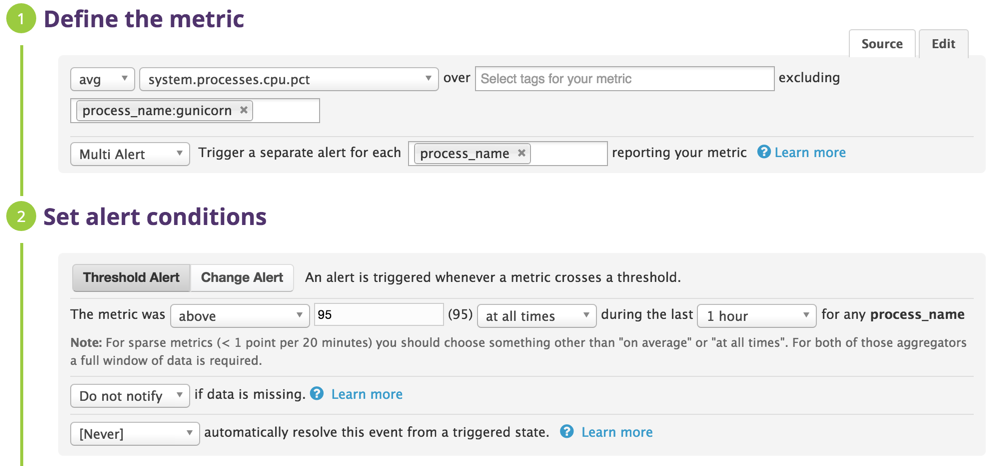Switch to the Edit tab
Viewport: 990px width, 466px height.
[943, 44]
